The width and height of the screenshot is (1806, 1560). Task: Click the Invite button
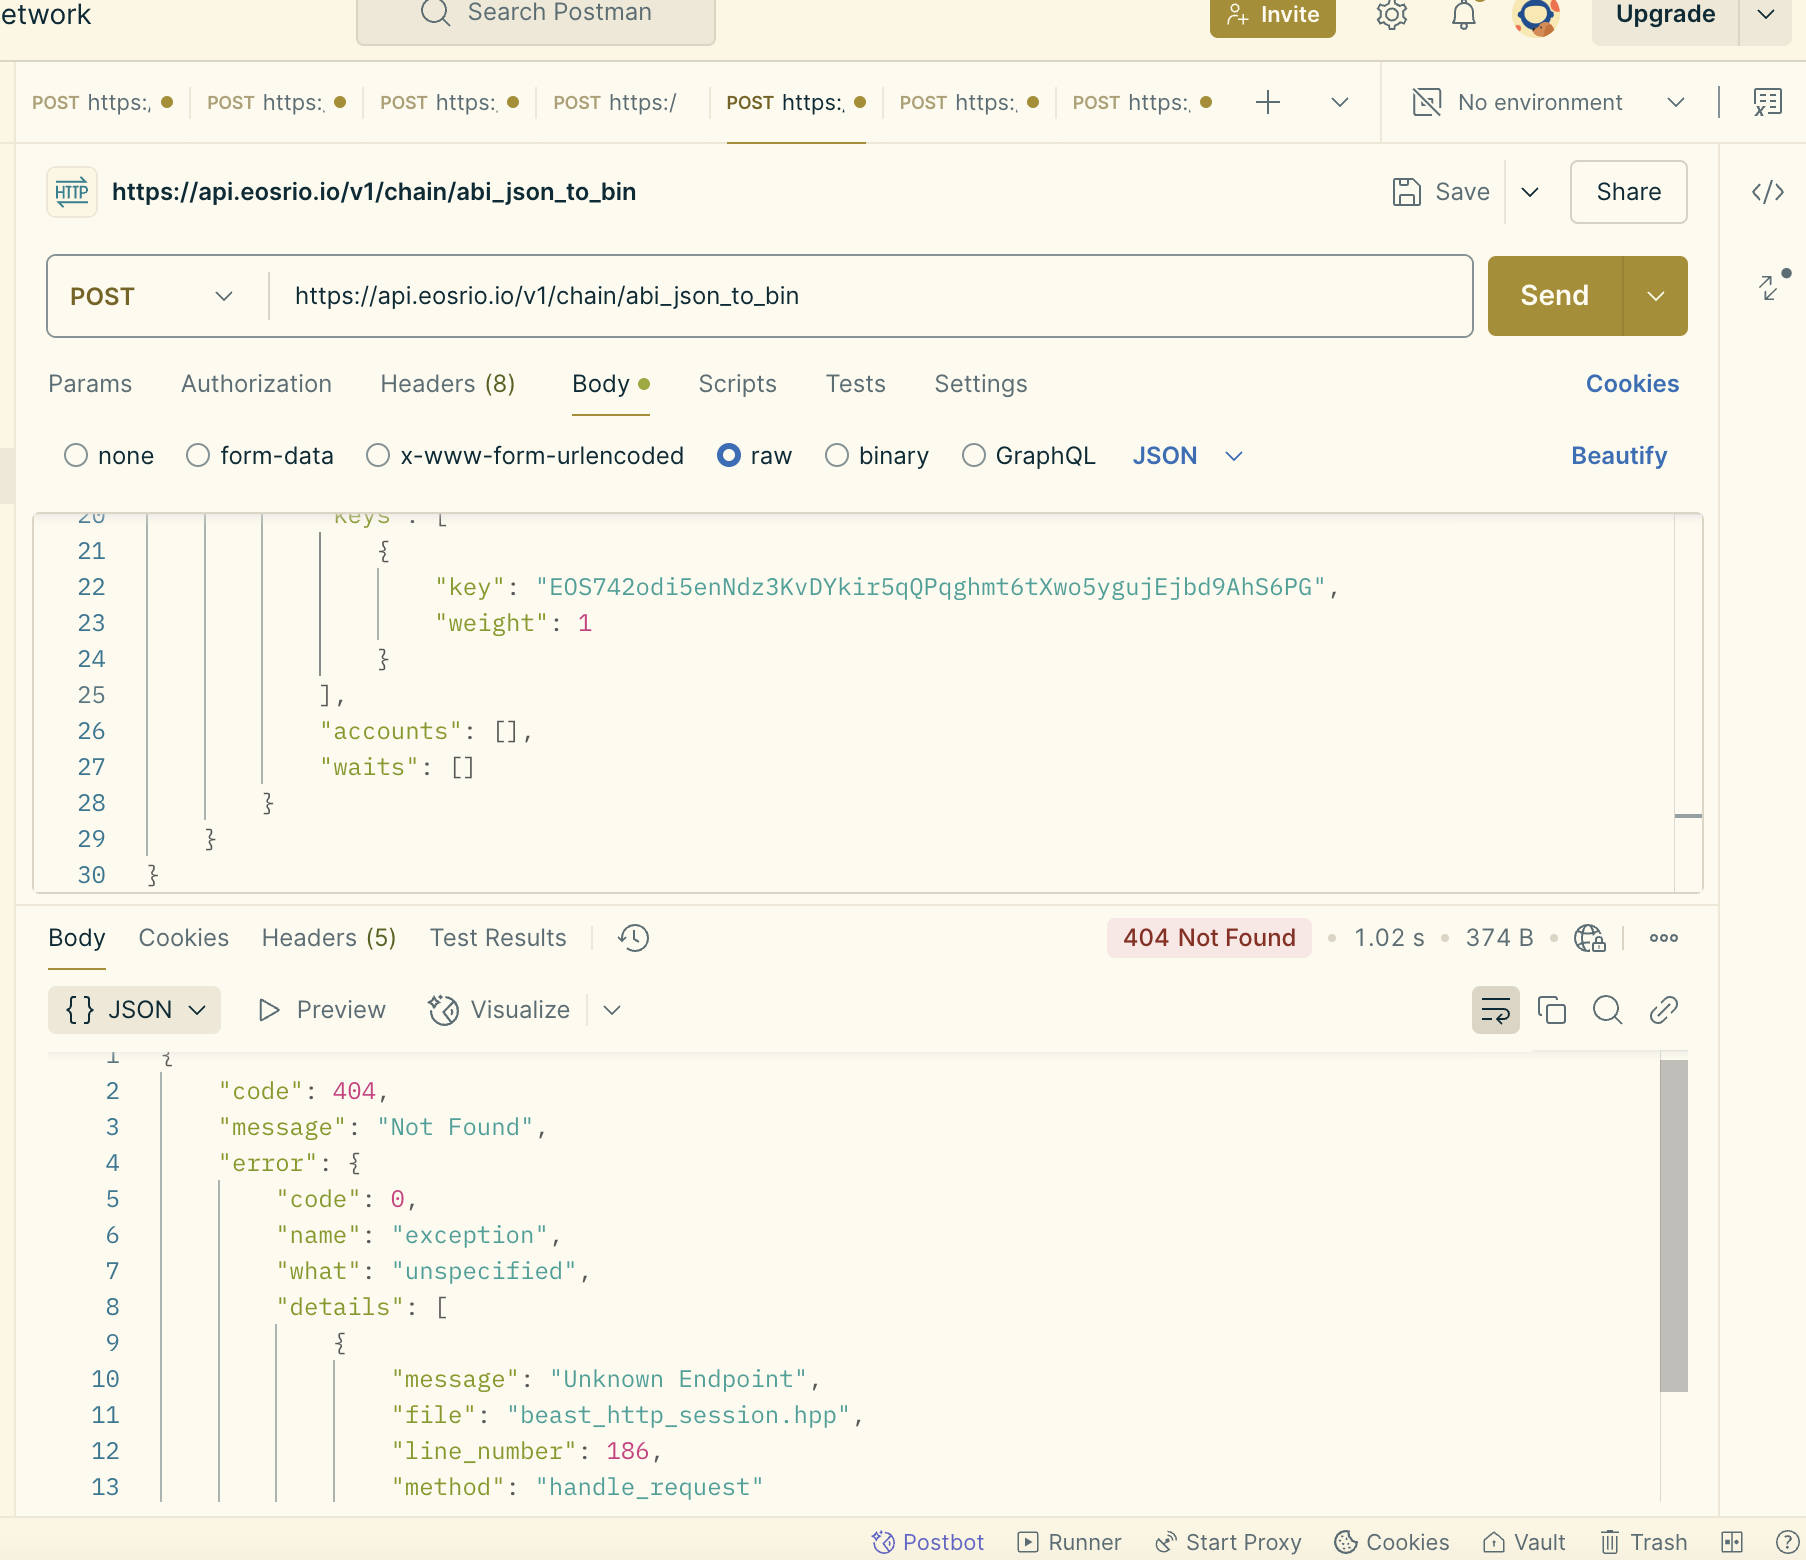point(1272,15)
